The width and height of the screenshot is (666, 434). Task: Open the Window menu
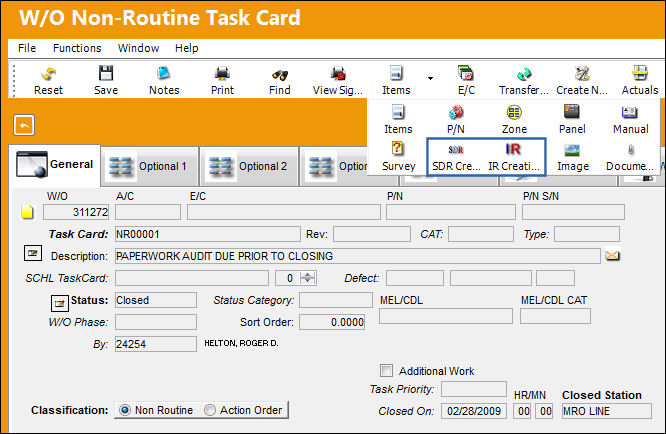(x=138, y=48)
